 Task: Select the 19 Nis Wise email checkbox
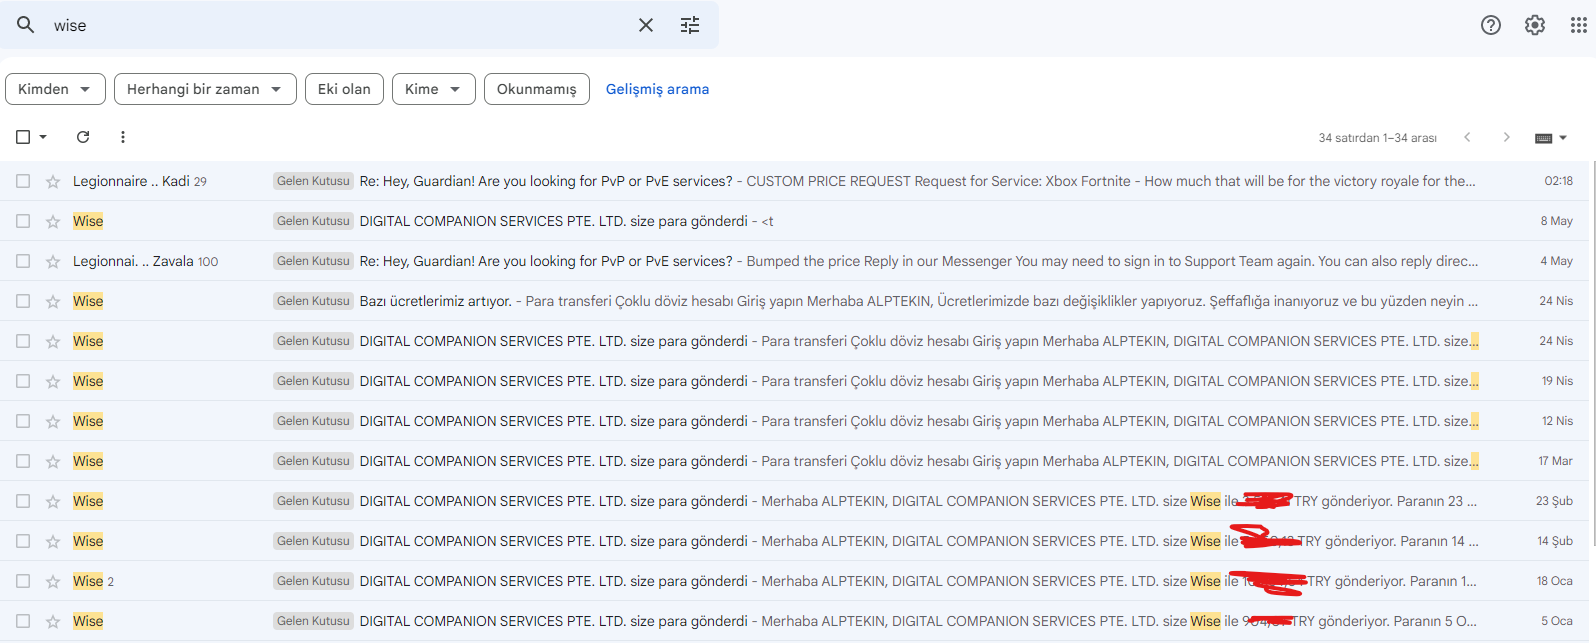23,381
